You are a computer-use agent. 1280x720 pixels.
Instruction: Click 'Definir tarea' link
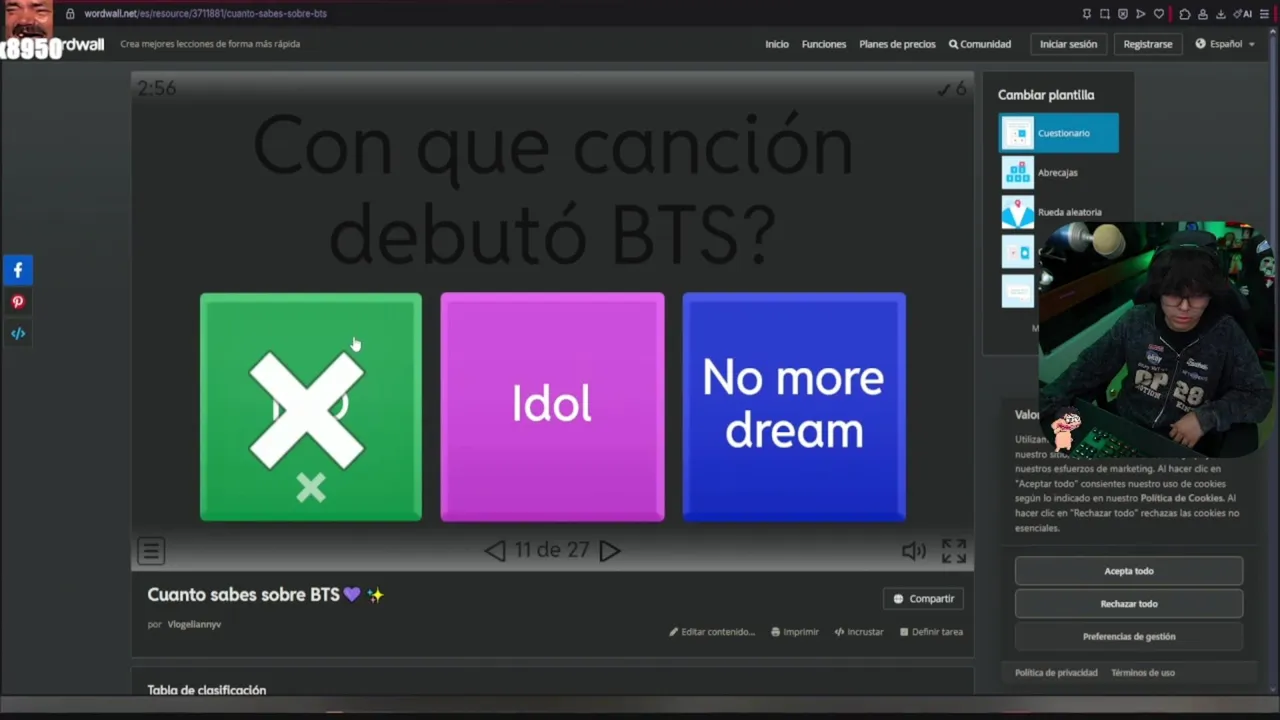pos(931,632)
